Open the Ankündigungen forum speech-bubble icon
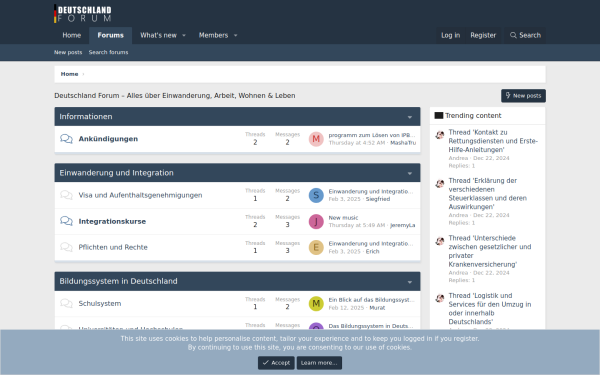The image size is (600, 375). (66, 139)
